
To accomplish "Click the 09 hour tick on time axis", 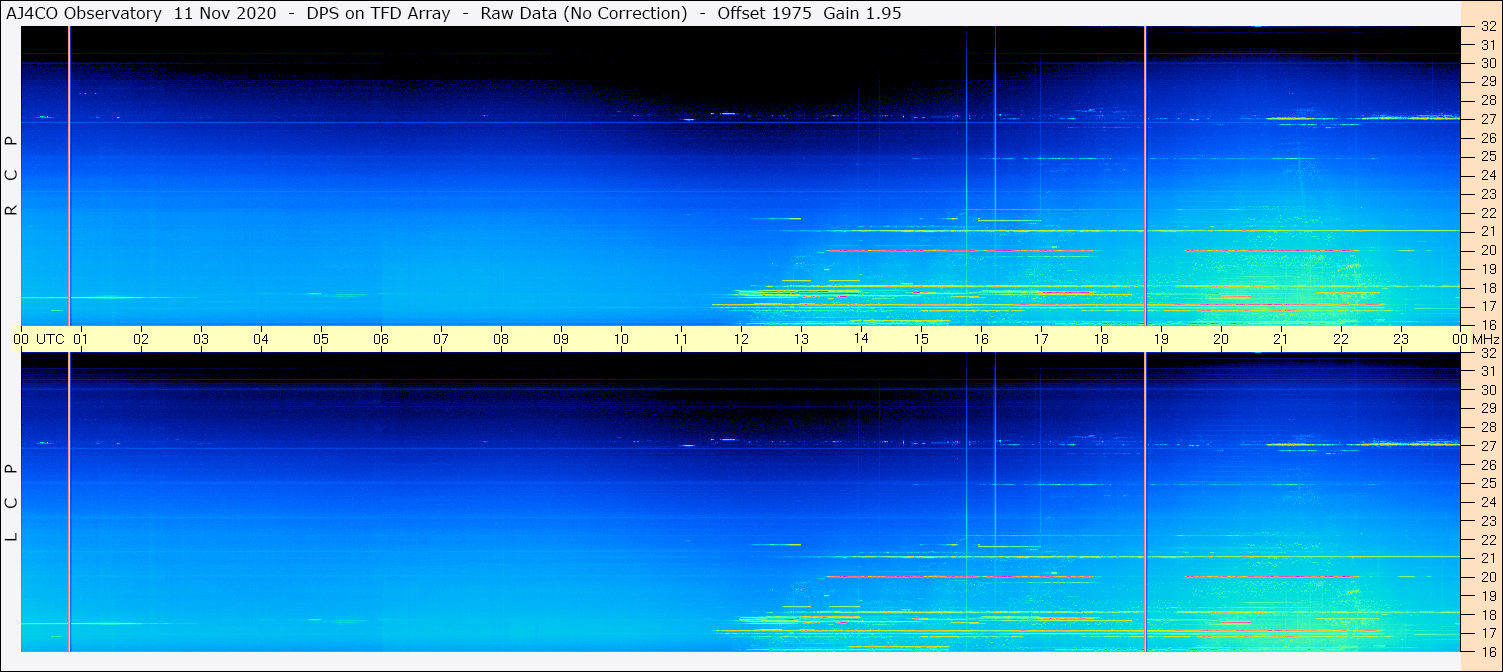I will [x=561, y=339].
